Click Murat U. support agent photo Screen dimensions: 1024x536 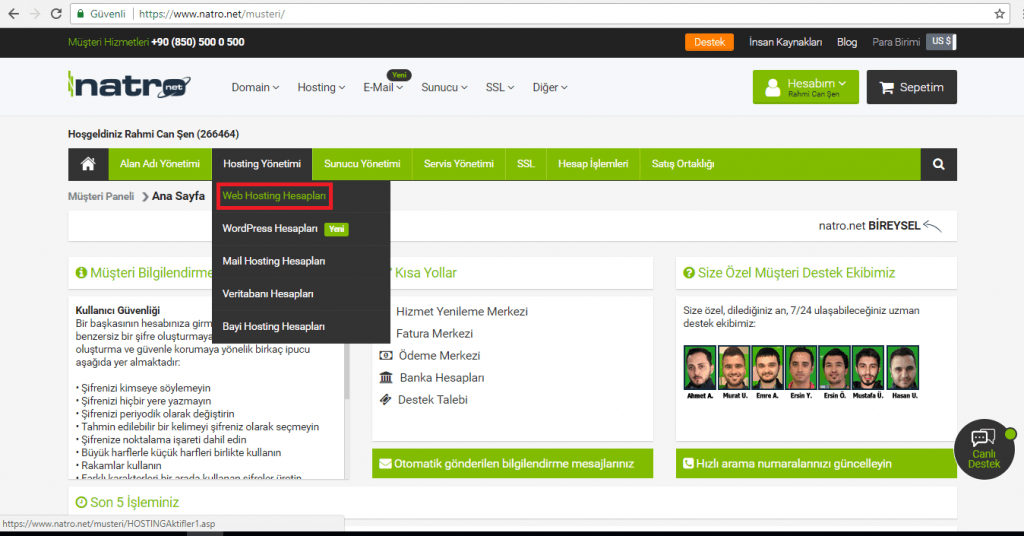coord(734,368)
